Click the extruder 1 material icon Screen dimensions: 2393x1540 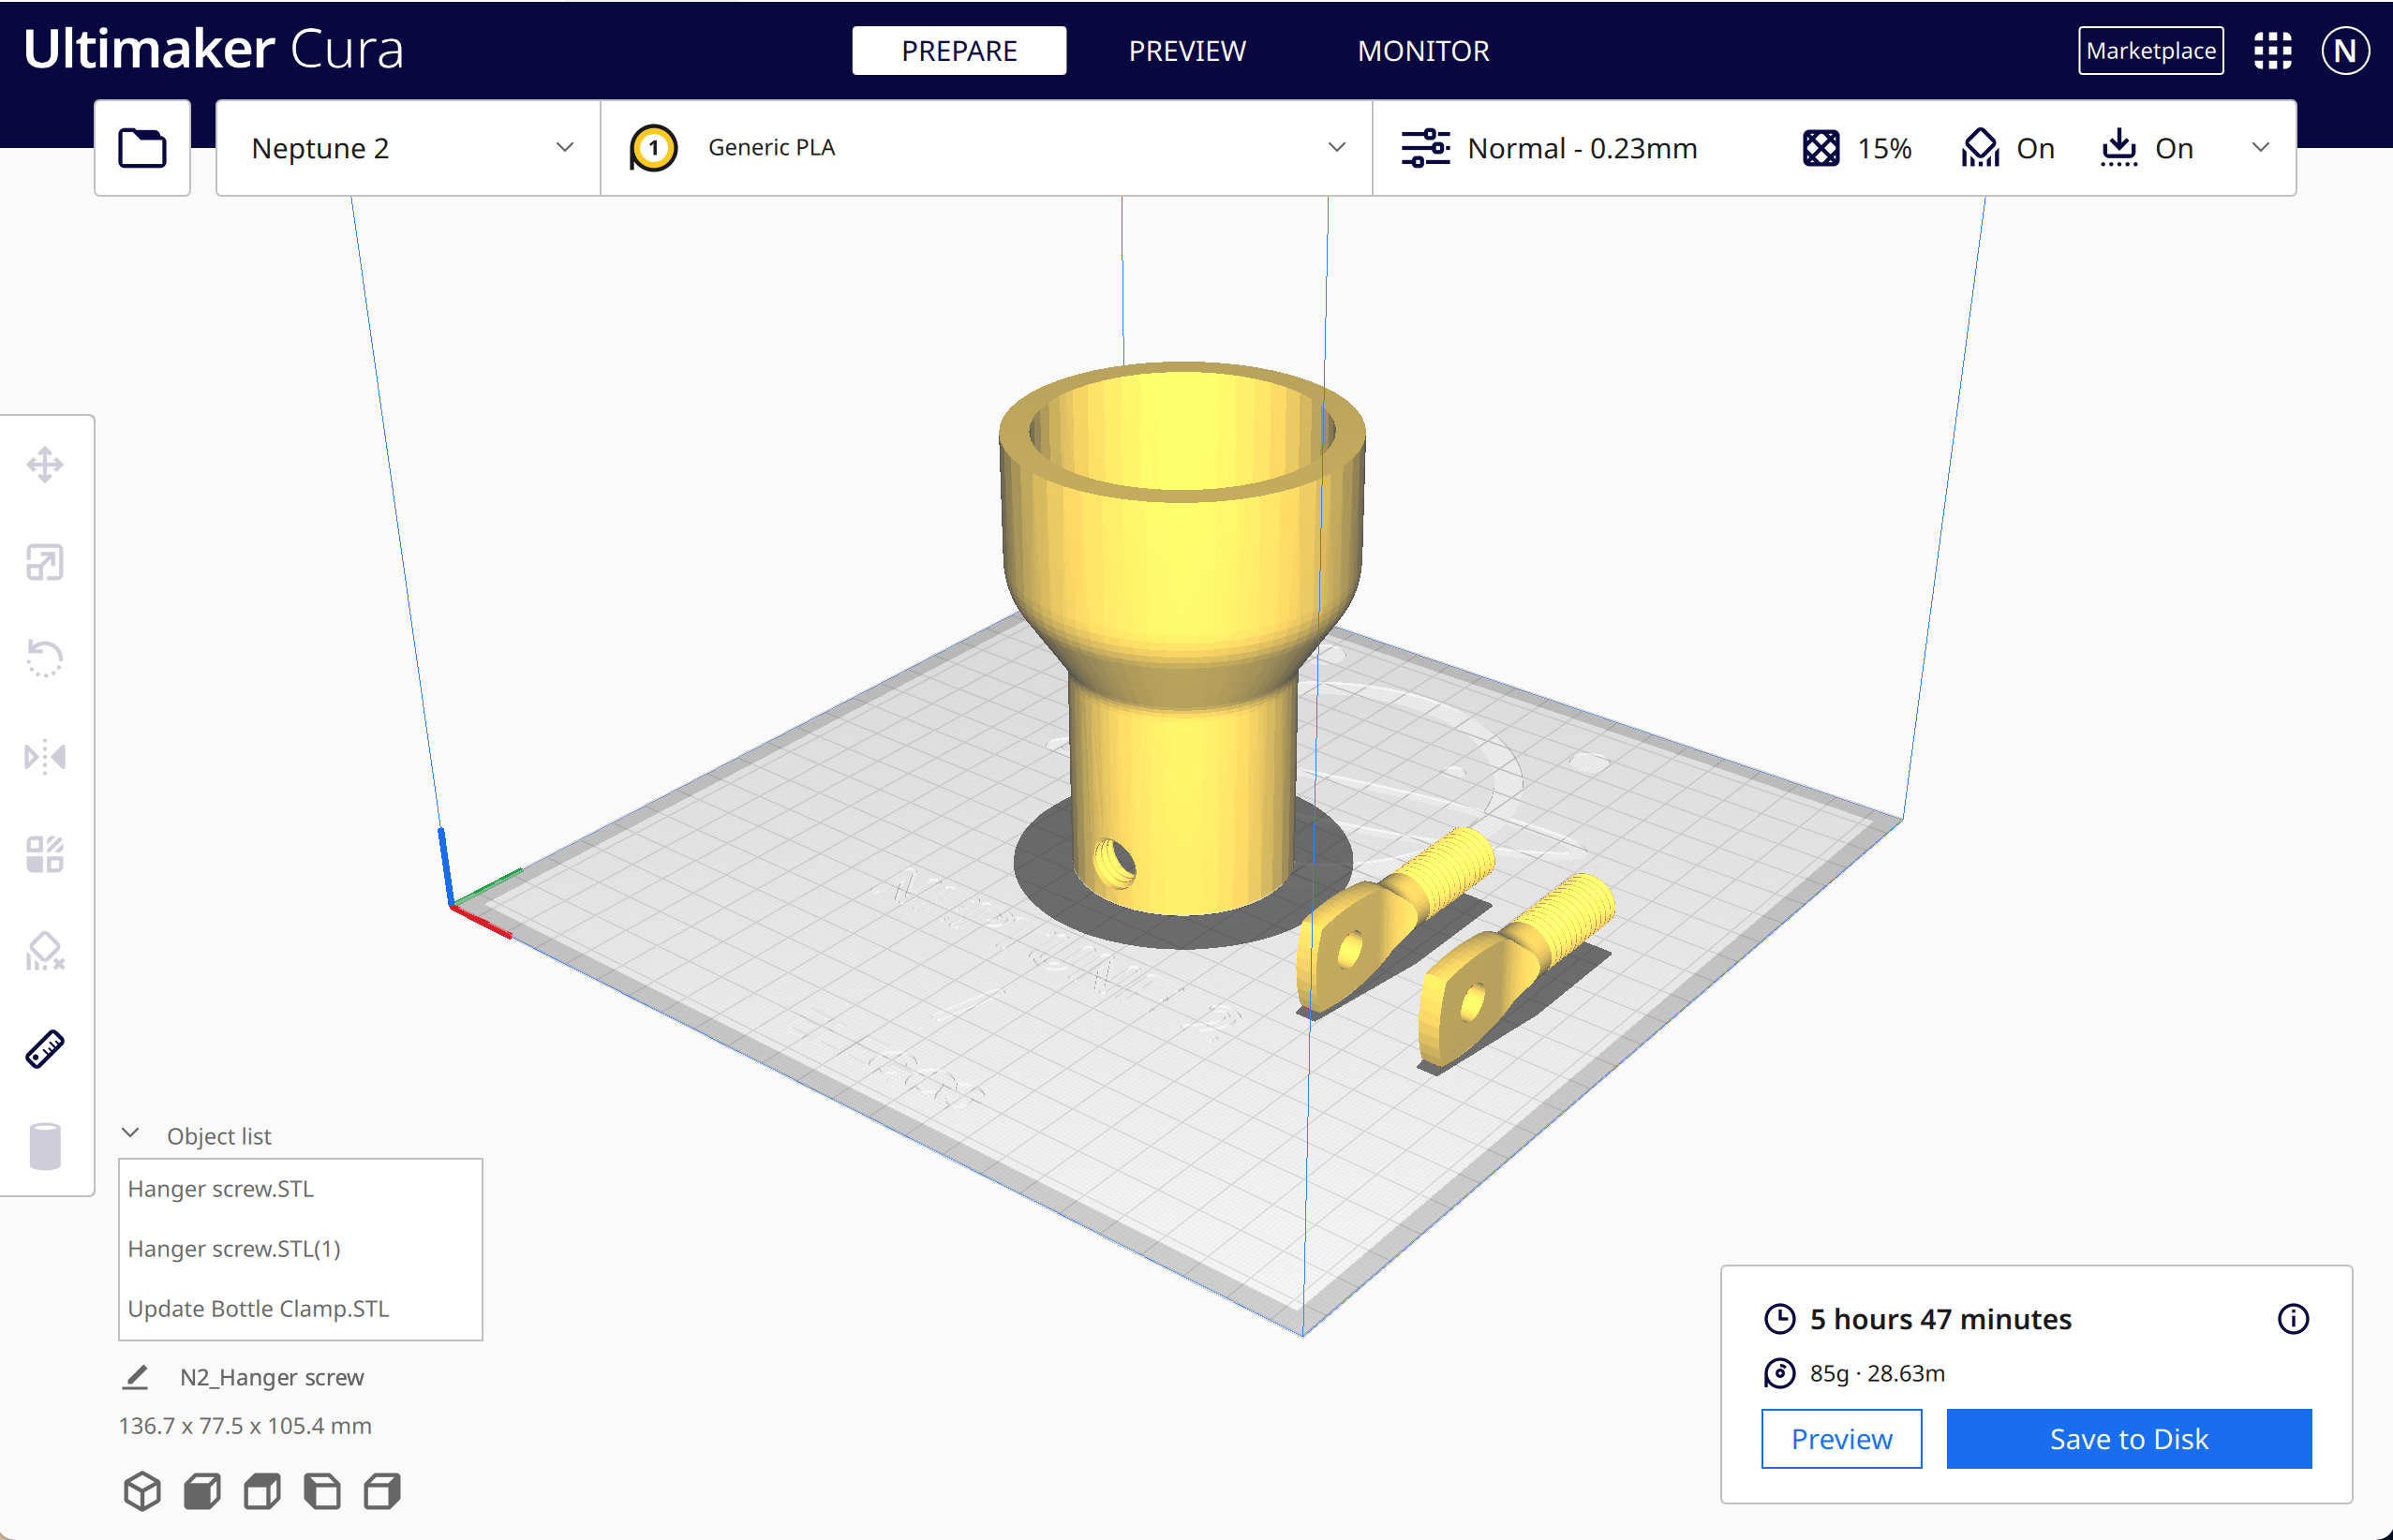[653, 148]
